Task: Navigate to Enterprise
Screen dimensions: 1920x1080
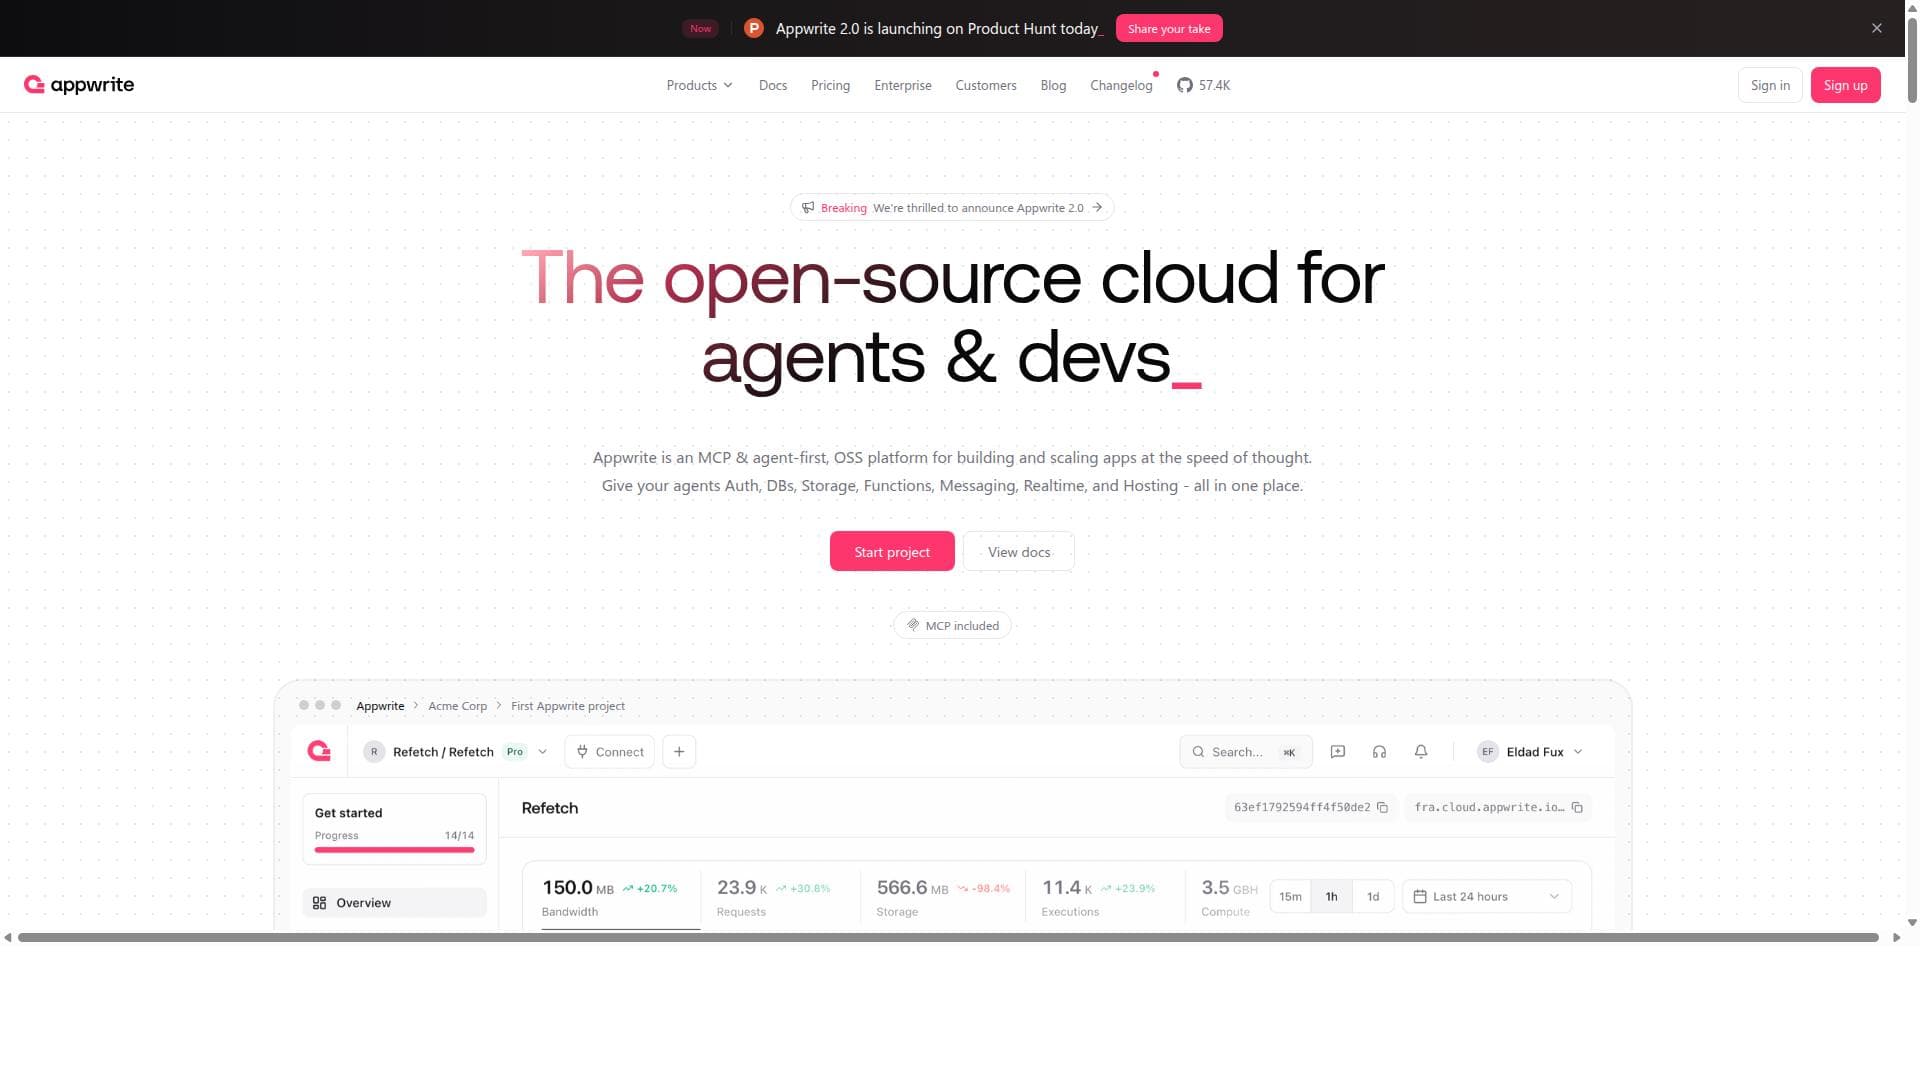Action: [903, 85]
